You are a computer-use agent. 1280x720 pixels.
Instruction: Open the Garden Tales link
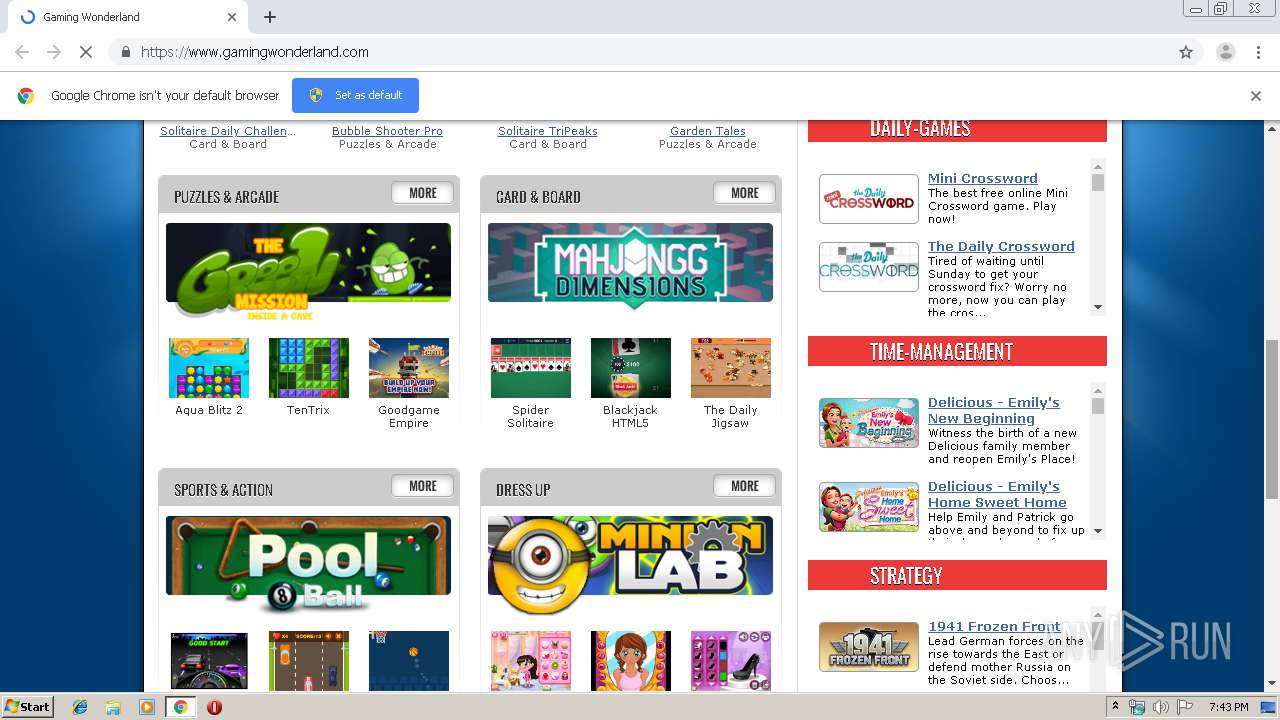[x=708, y=131]
